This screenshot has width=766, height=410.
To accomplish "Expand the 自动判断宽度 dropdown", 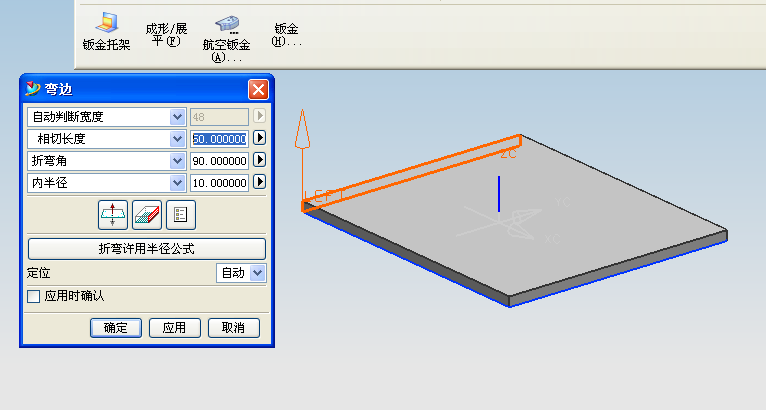I will [177, 117].
